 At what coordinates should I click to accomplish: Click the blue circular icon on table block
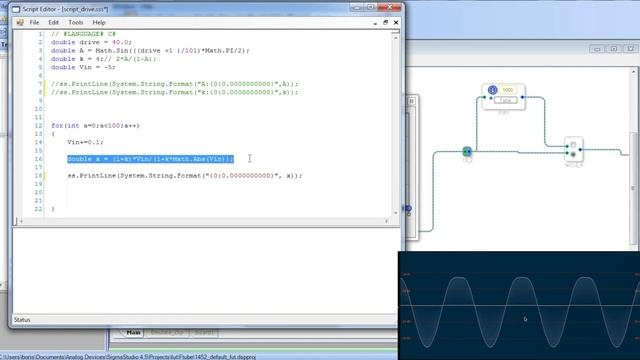point(492,90)
